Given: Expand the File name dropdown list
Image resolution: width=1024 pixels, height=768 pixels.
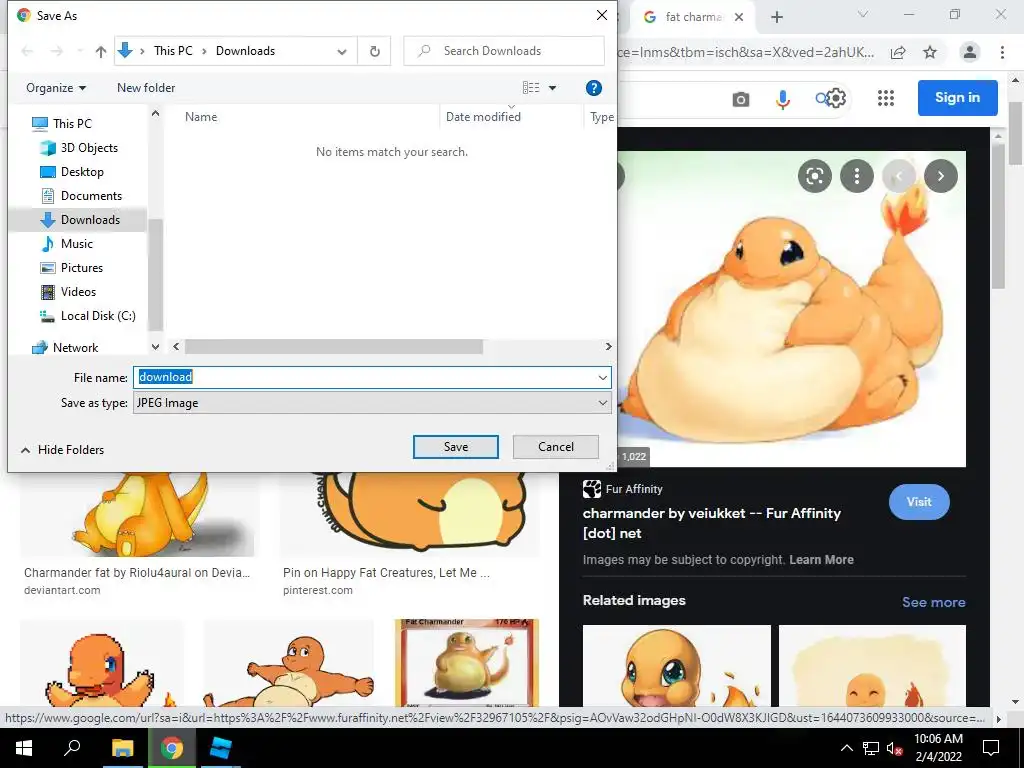Looking at the screenshot, I should pyautogui.click(x=602, y=377).
